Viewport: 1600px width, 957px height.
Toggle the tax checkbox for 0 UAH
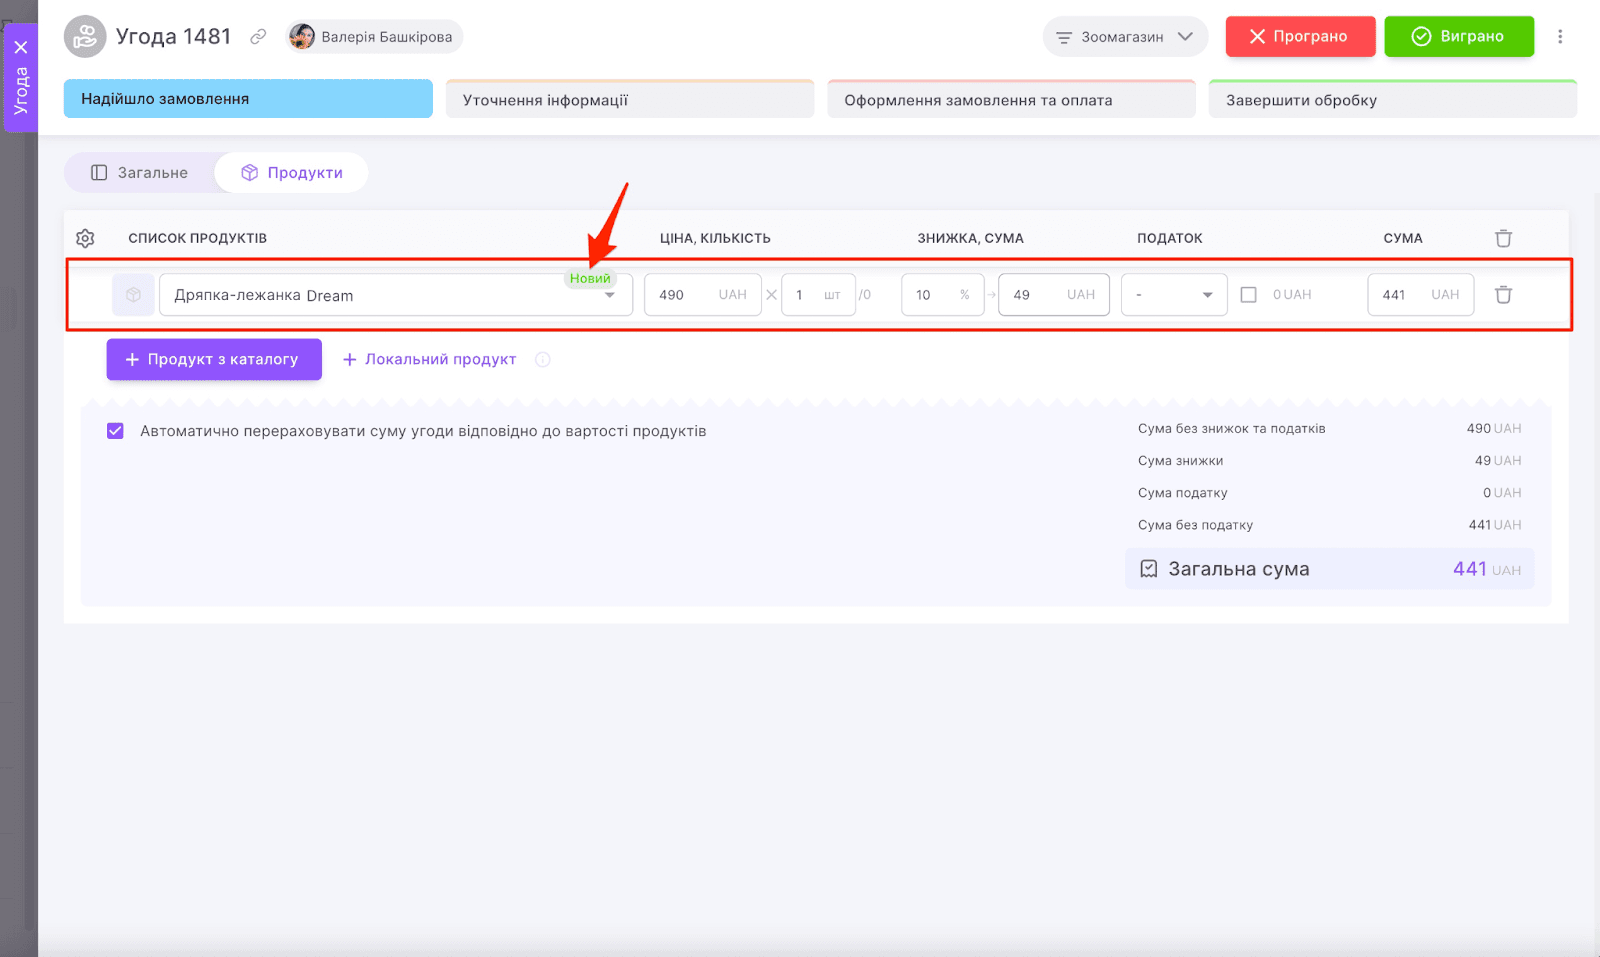[1248, 295]
